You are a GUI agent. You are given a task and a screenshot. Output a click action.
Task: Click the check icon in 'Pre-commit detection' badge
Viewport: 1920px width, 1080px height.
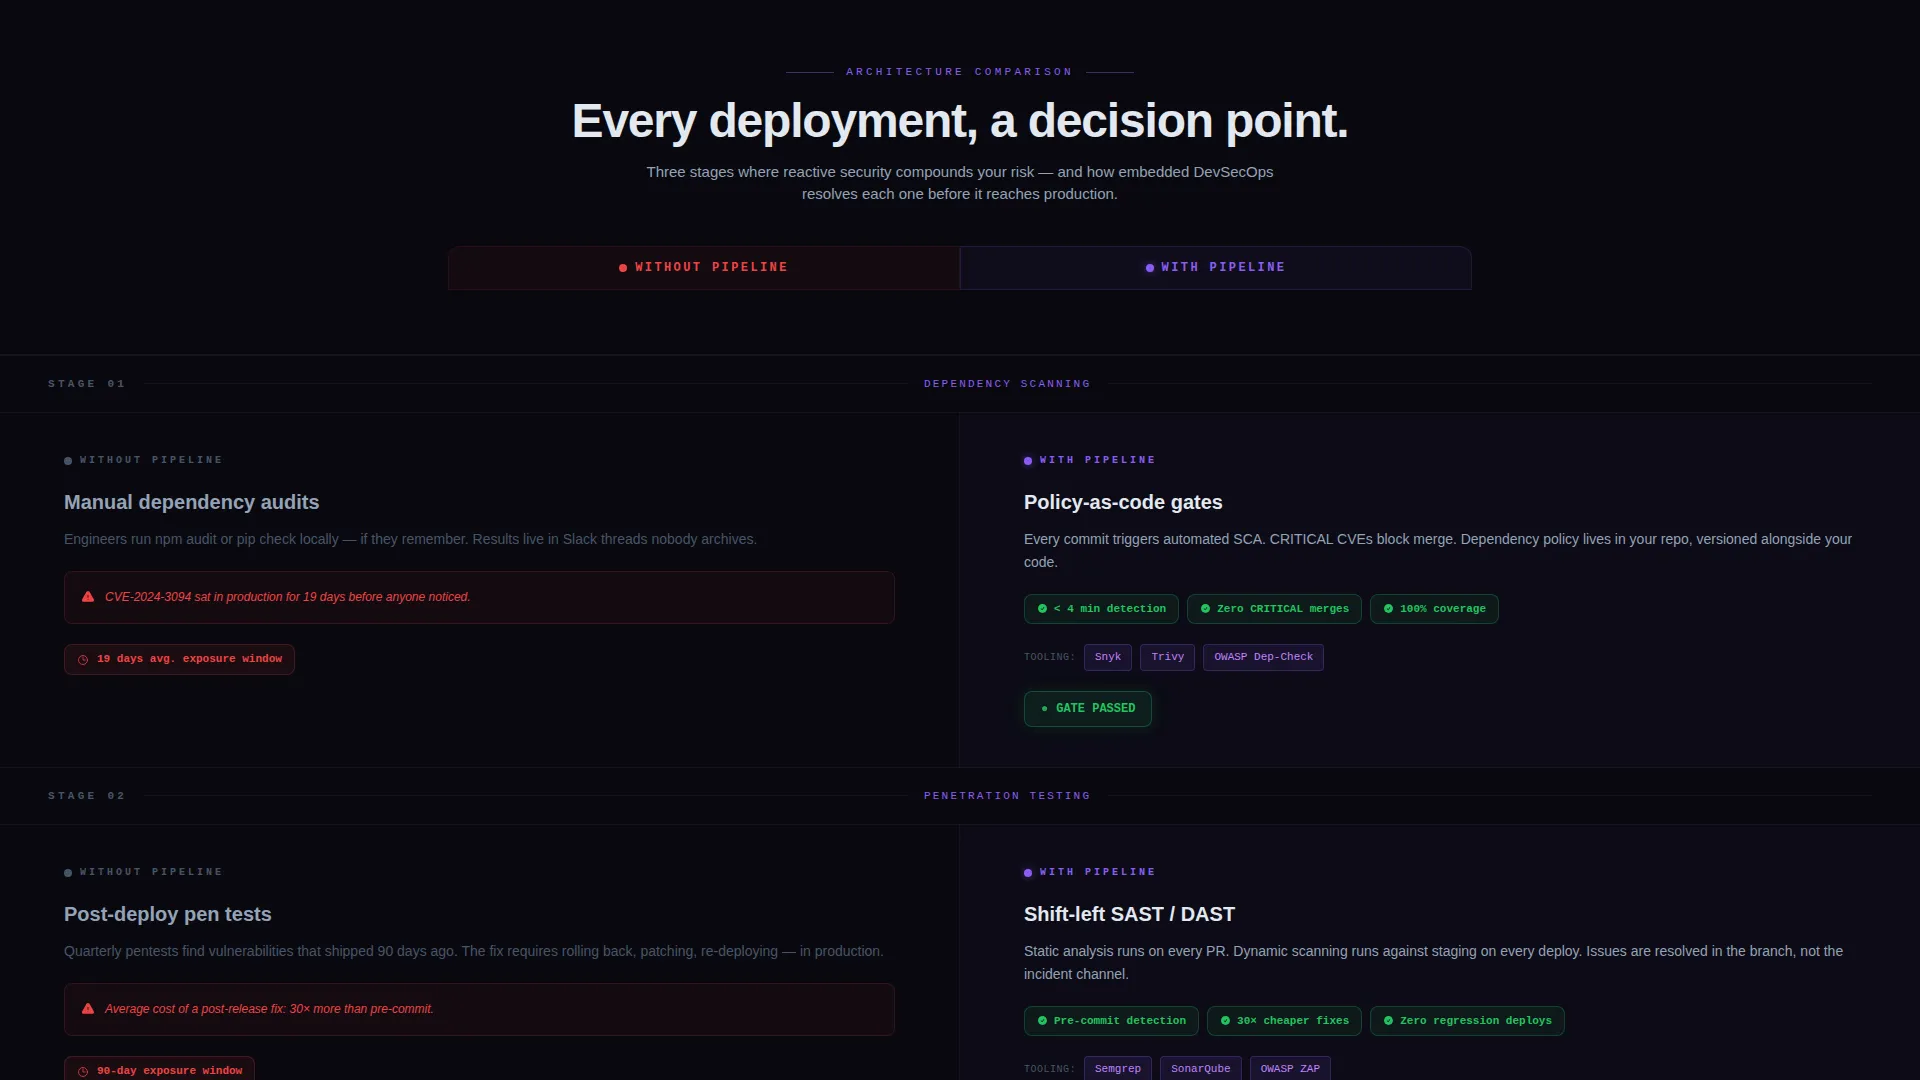click(1042, 1021)
